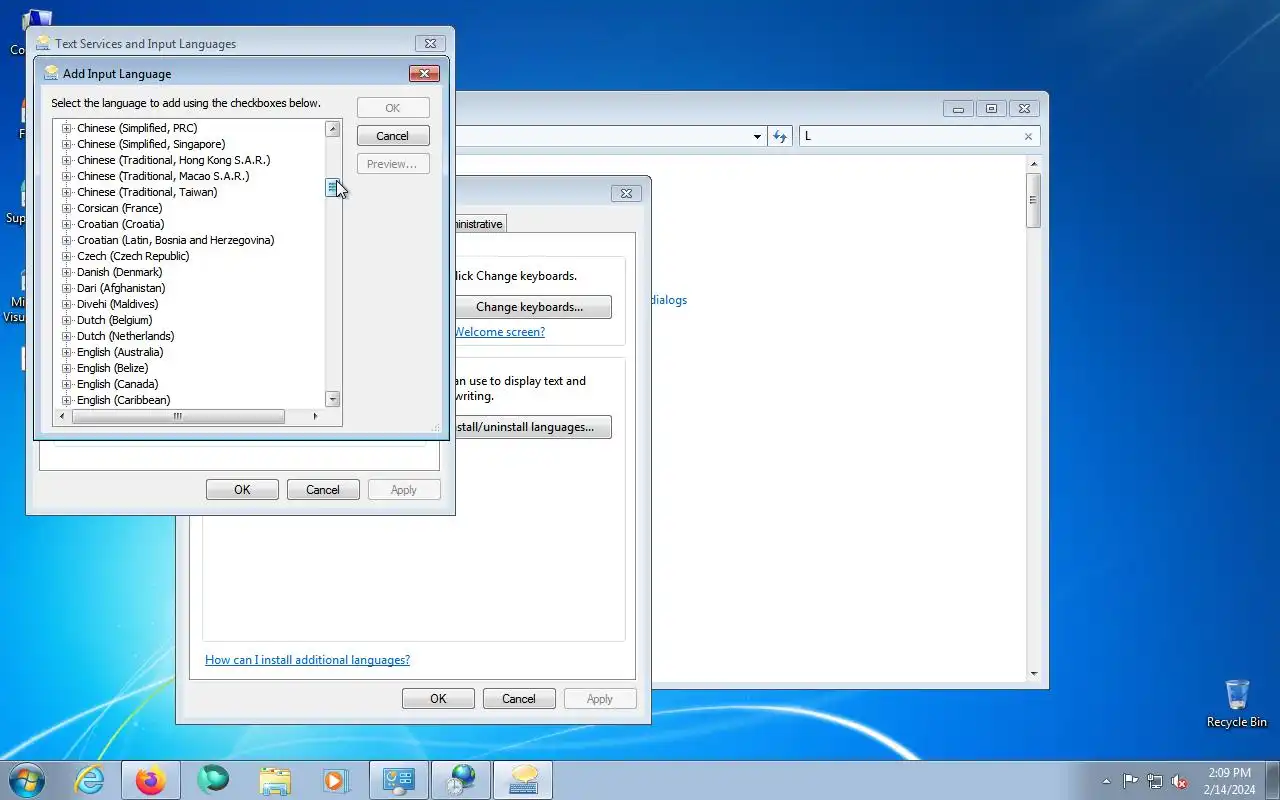Click the network tray icon
The image size is (1280, 800).
1155,782
